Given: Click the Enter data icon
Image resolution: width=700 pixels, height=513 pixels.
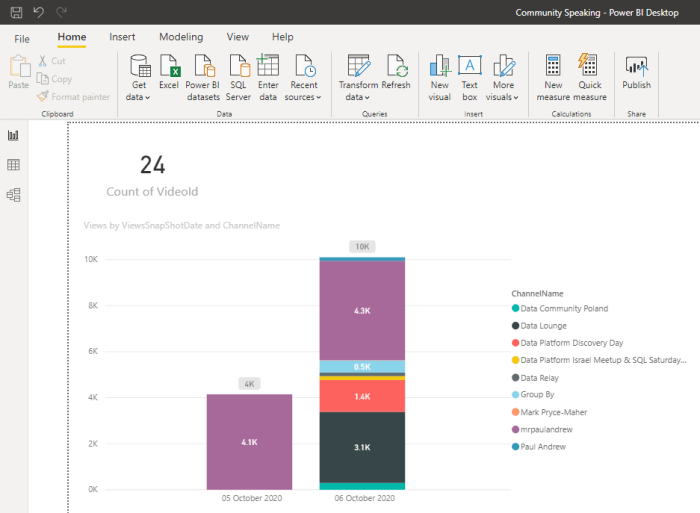Looking at the screenshot, I should (x=268, y=76).
